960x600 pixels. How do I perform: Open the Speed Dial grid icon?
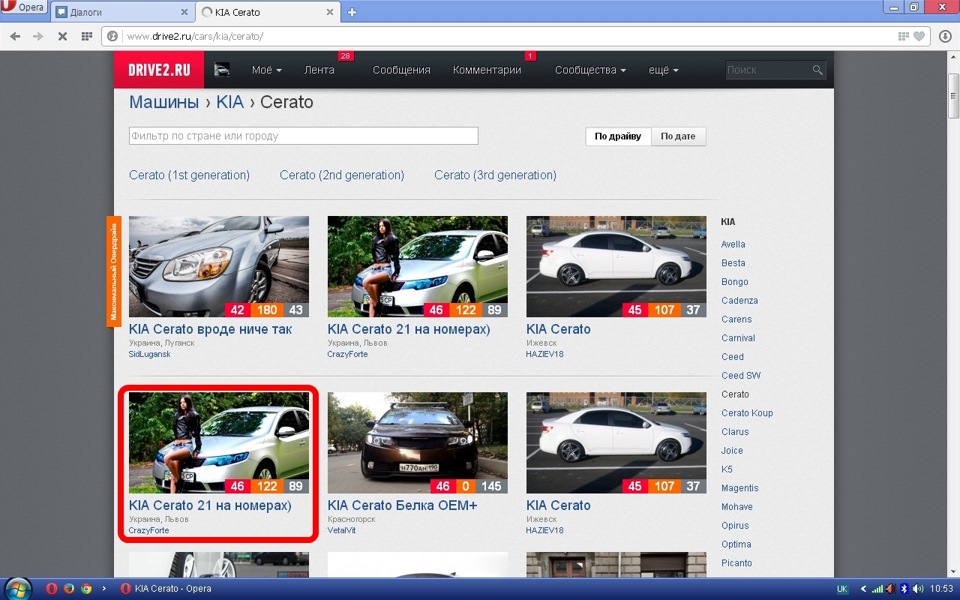click(x=86, y=36)
